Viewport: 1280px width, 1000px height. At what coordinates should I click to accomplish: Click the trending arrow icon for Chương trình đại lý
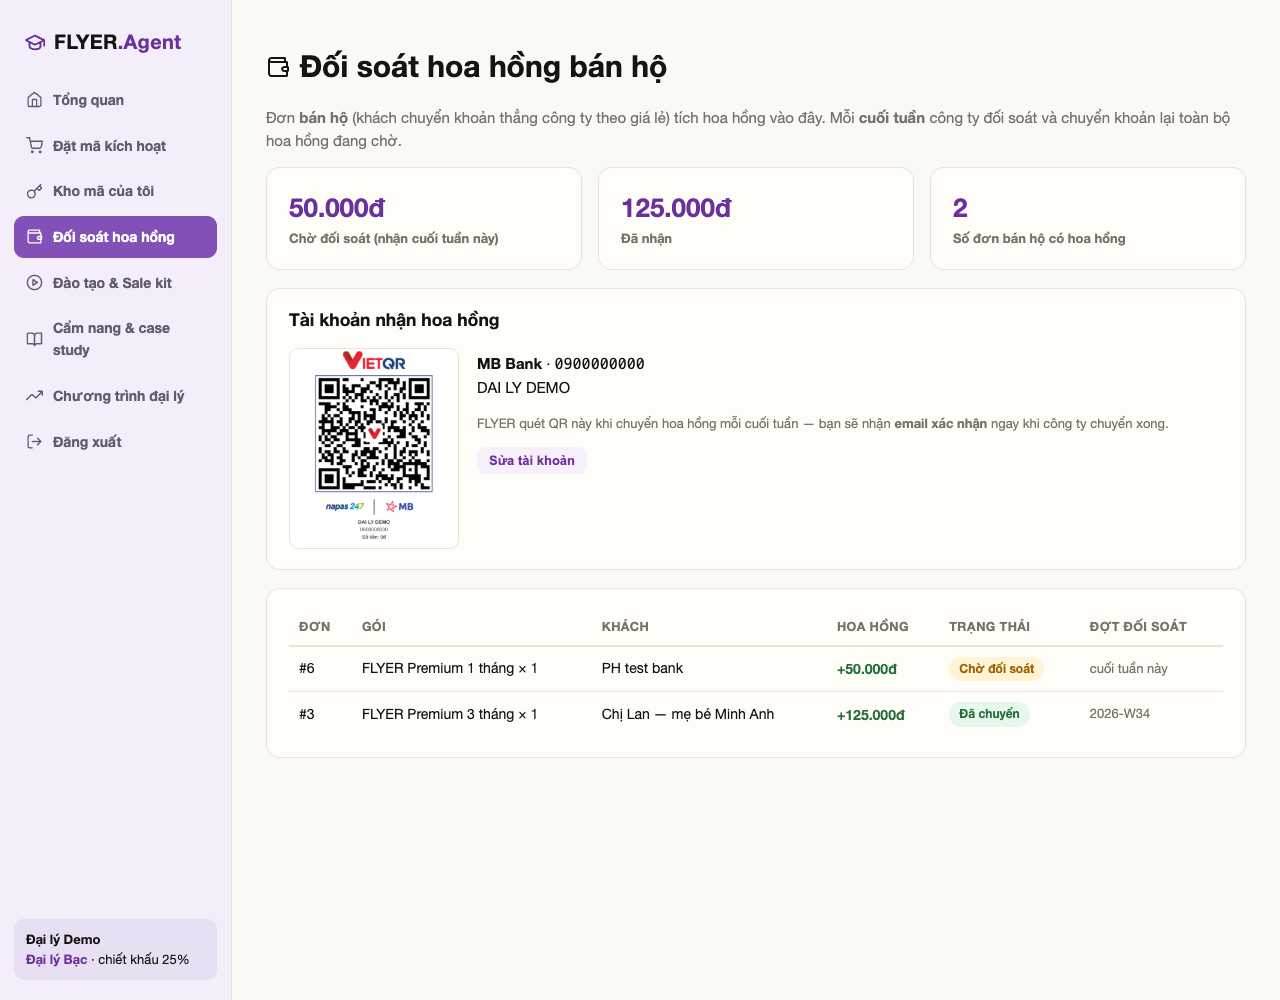34,396
